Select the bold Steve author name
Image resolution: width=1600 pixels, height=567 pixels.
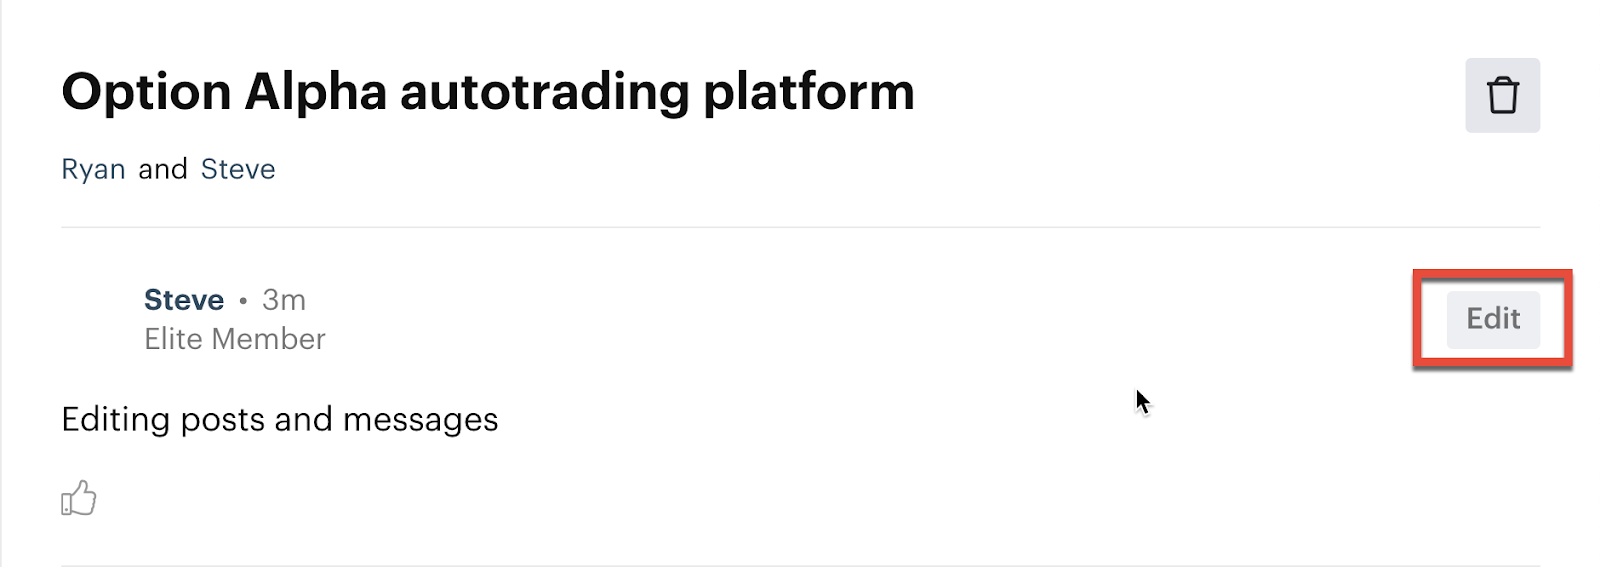point(184,300)
